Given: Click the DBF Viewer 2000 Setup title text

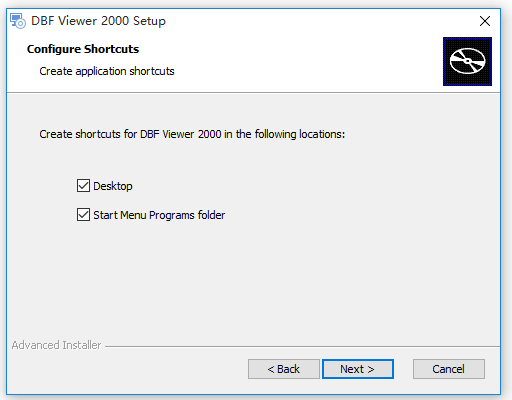Looking at the screenshot, I should (x=98, y=21).
